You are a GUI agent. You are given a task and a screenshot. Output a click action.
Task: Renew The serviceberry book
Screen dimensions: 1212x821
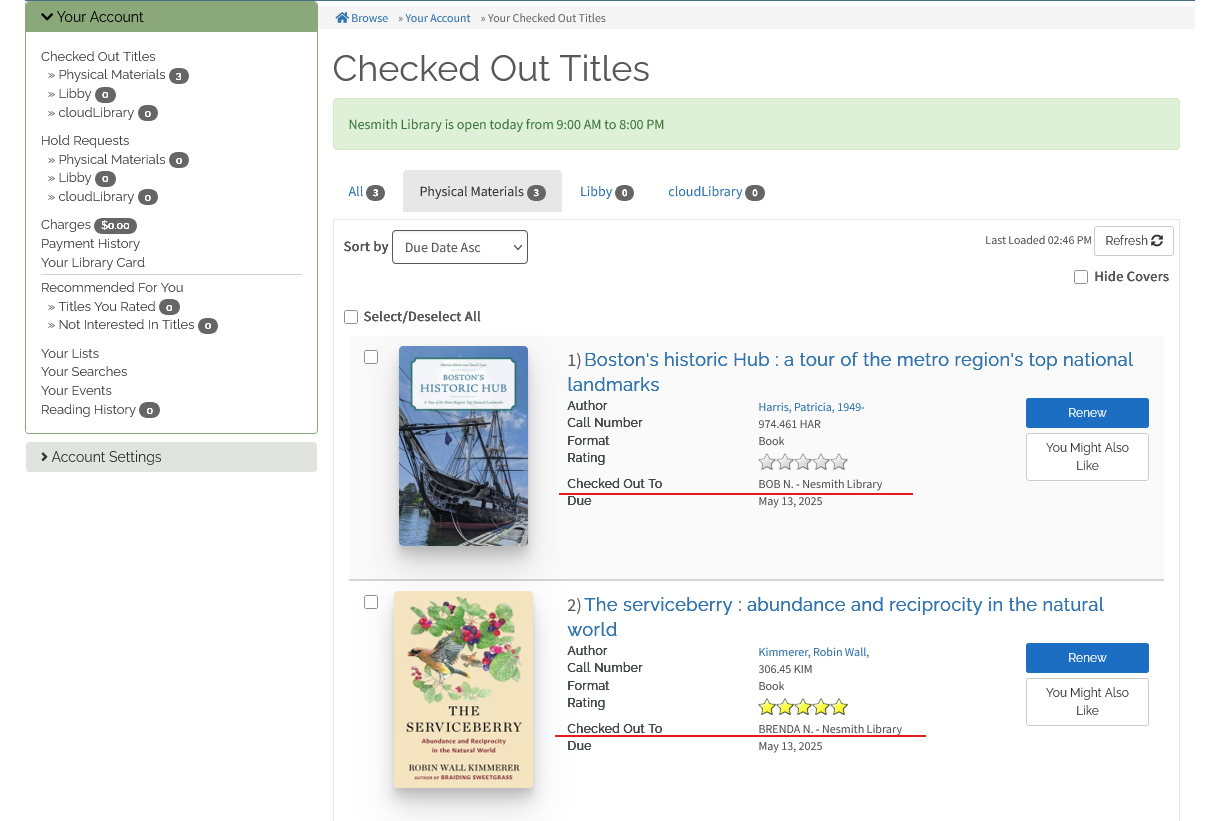[1087, 658]
